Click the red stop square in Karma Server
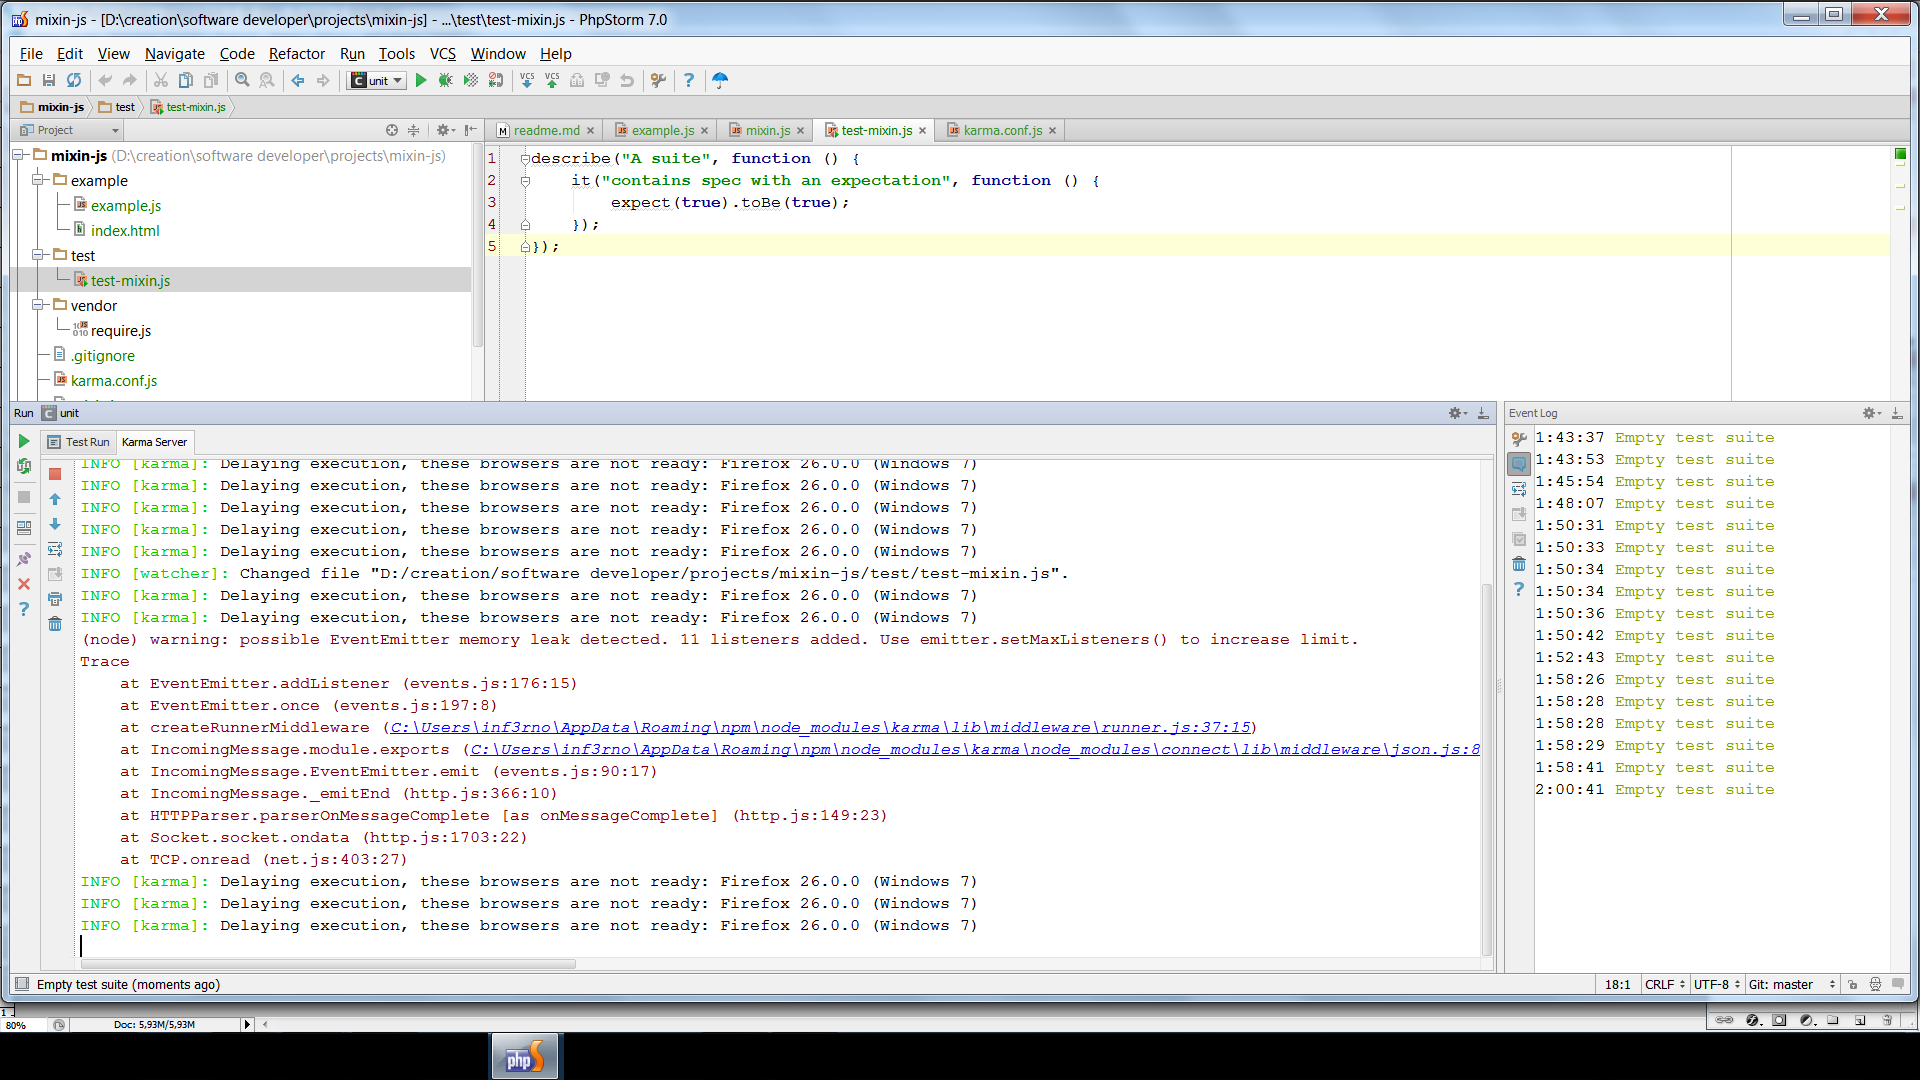 pos(55,474)
